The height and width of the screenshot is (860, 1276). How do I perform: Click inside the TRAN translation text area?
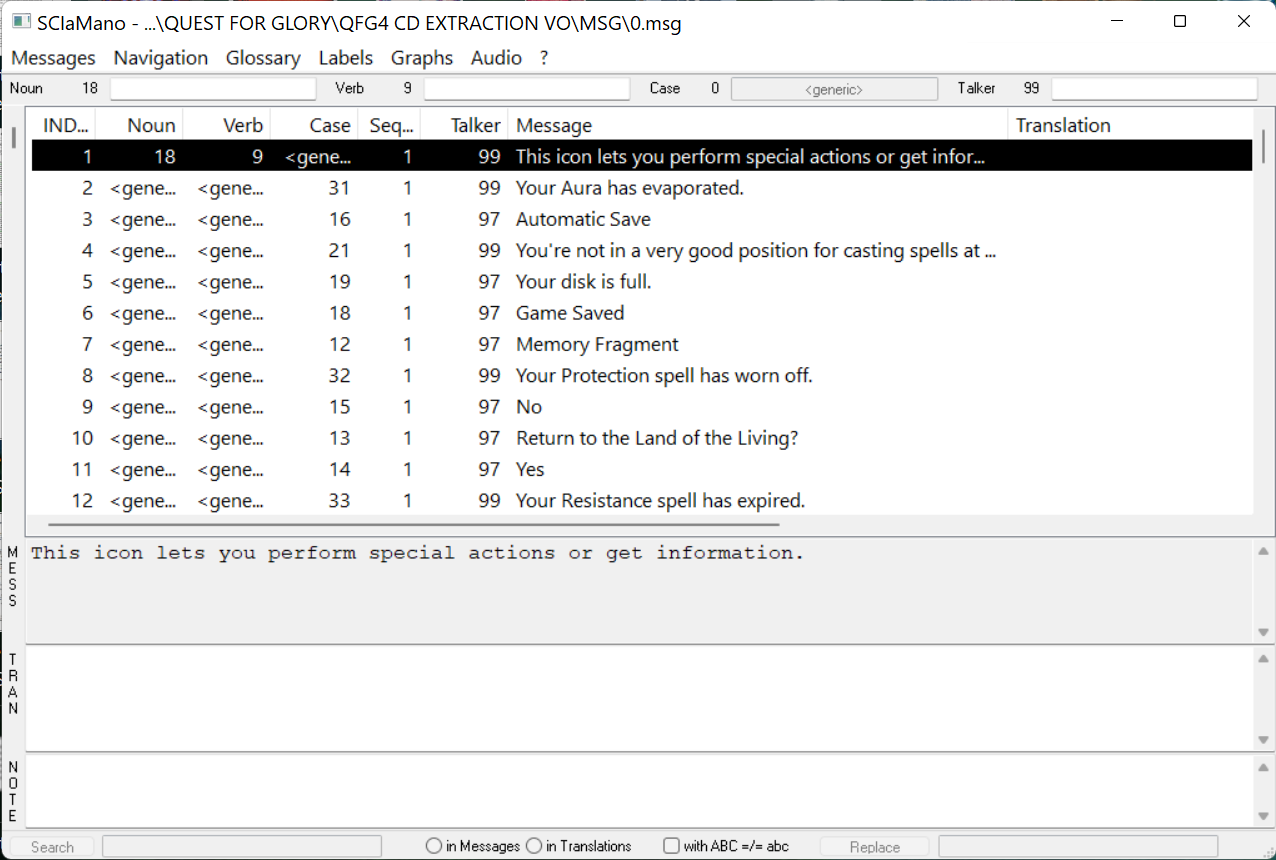coord(638,698)
